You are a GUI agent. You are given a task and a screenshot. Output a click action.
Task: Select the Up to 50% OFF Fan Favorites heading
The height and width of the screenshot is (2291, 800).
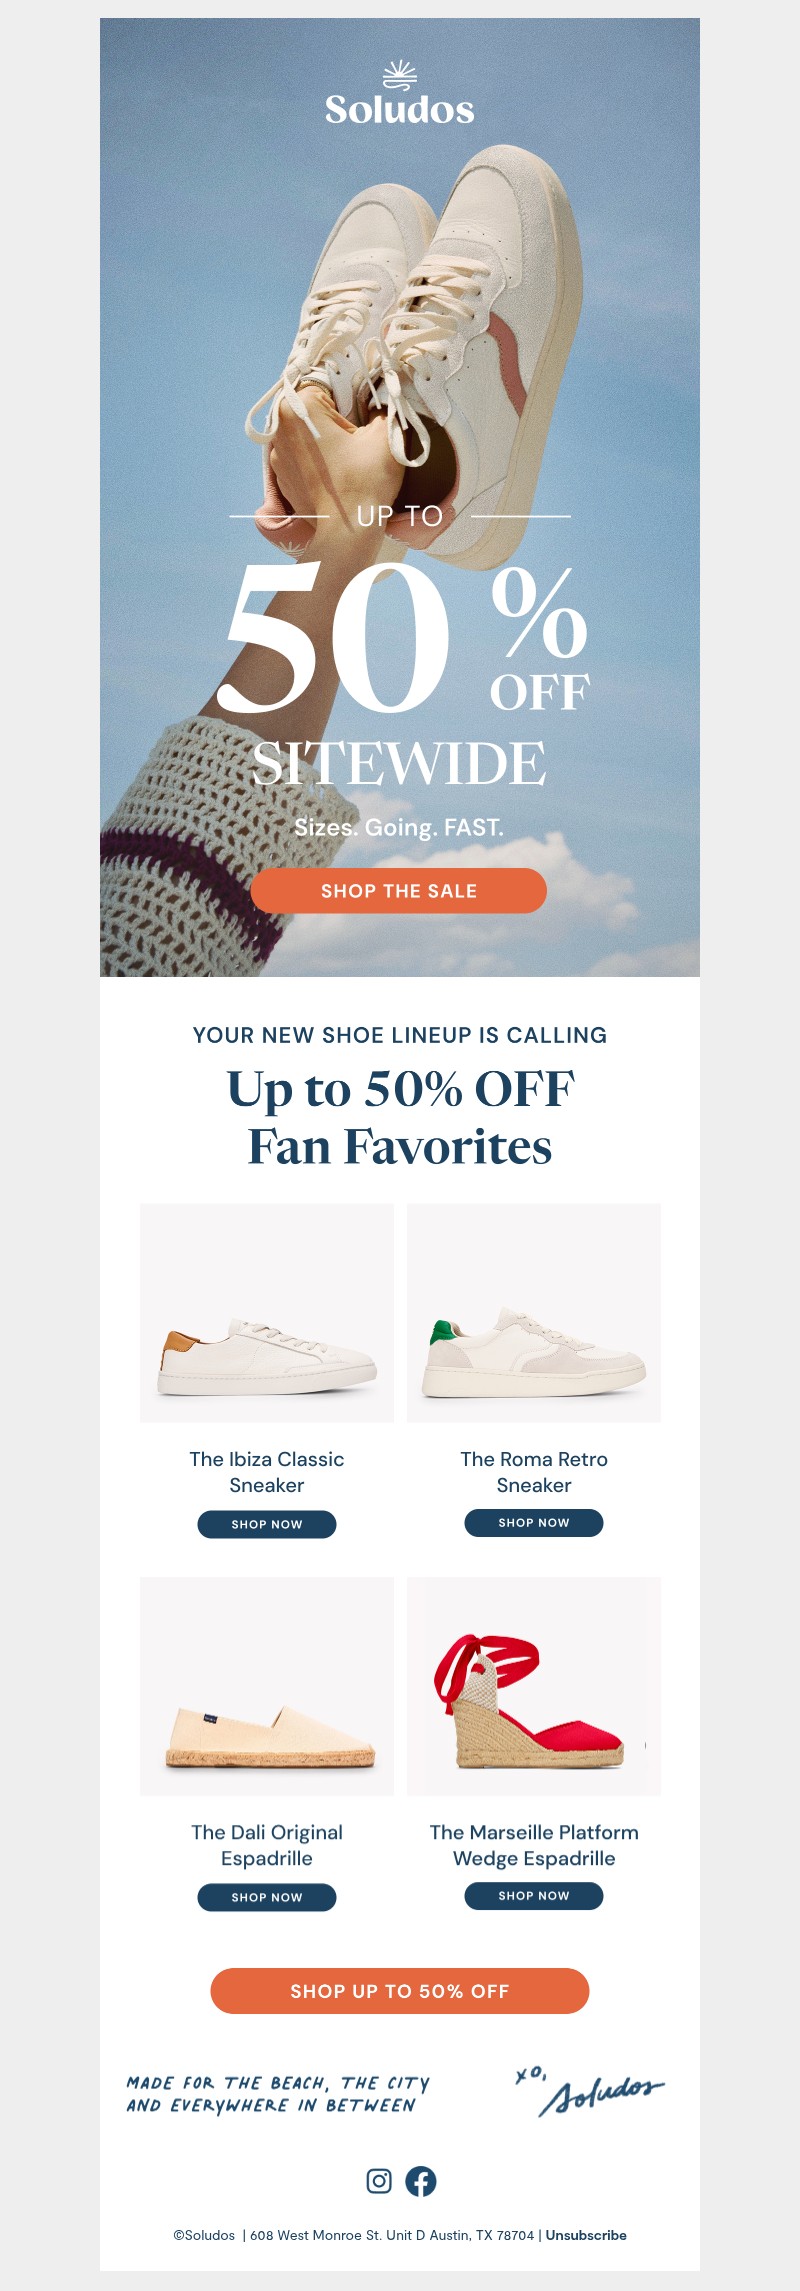tap(399, 1117)
